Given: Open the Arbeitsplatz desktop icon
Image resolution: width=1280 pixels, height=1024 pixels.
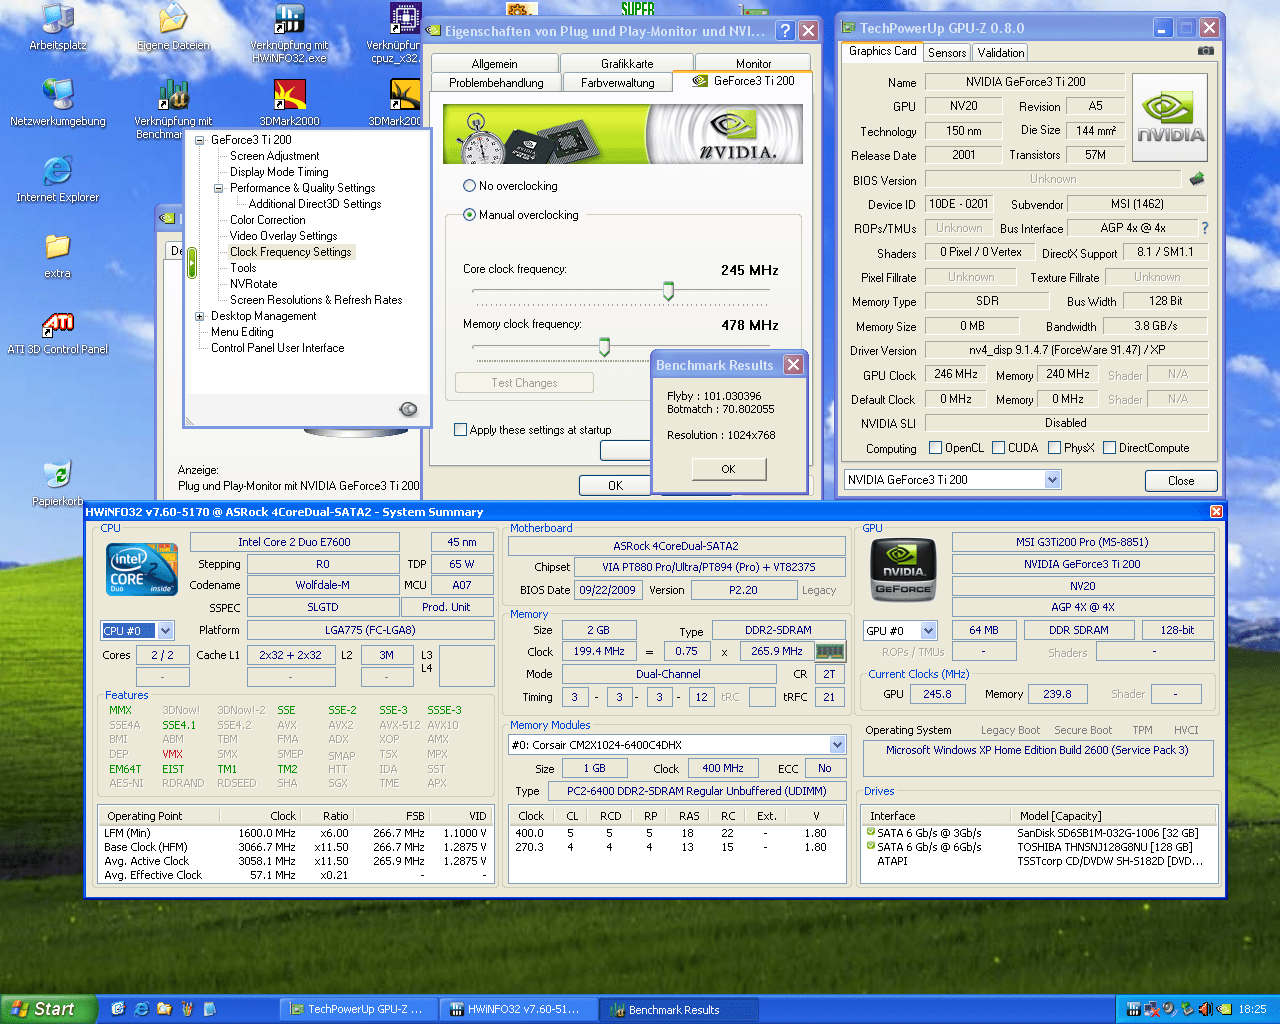Looking at the screenshot, I should (x=58, y=20).
